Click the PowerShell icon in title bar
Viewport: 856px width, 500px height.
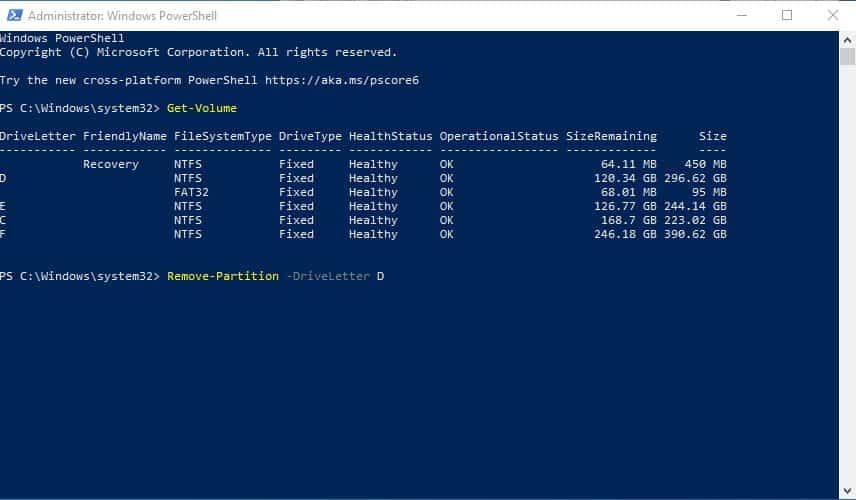(x=14, y=15)
